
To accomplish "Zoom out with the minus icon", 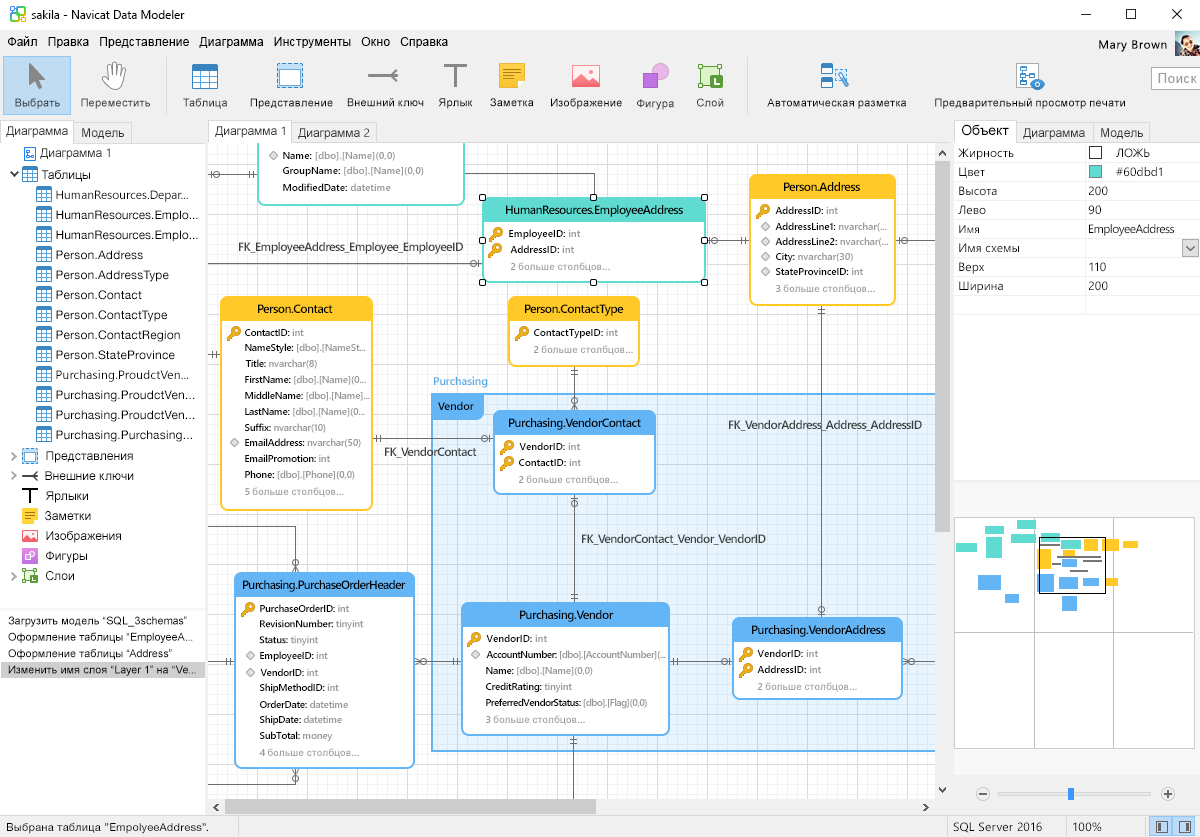I will coord(983,794).
